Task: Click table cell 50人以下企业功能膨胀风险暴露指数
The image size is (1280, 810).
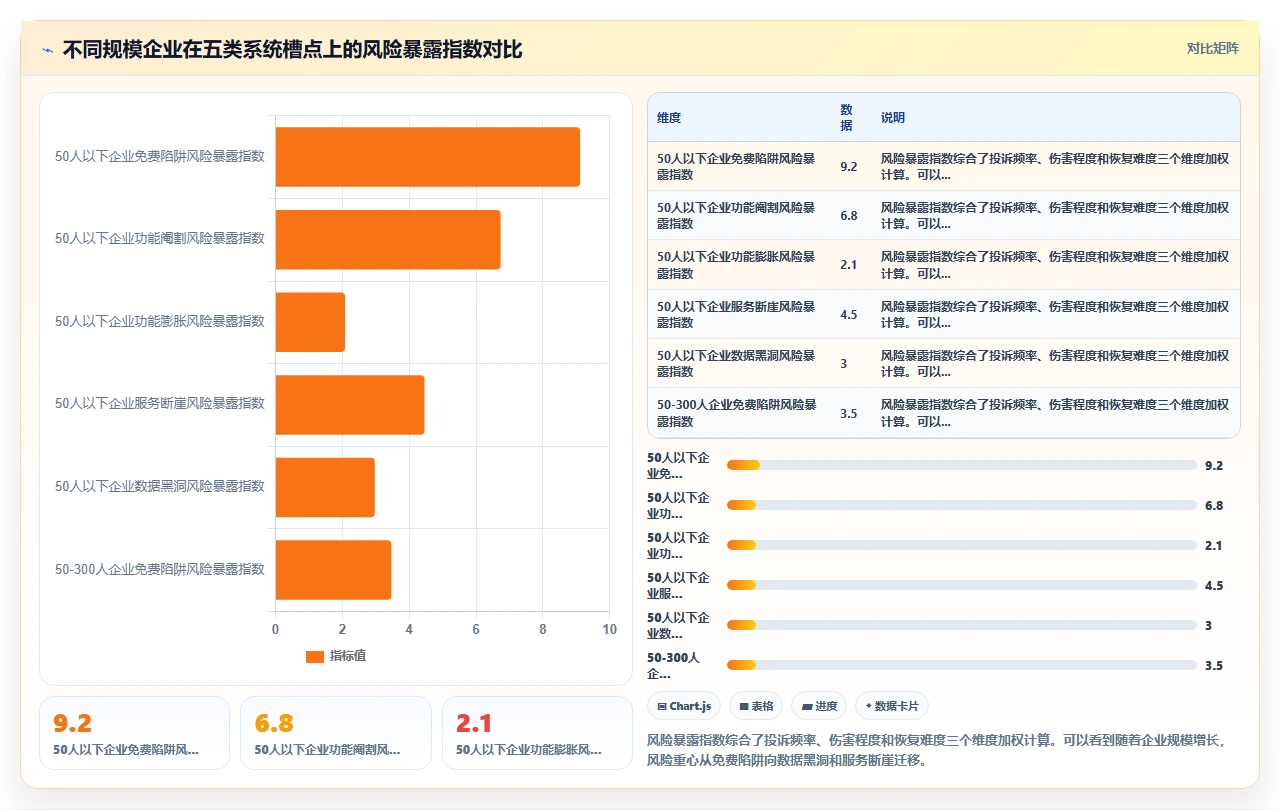Action: (739, 265)
